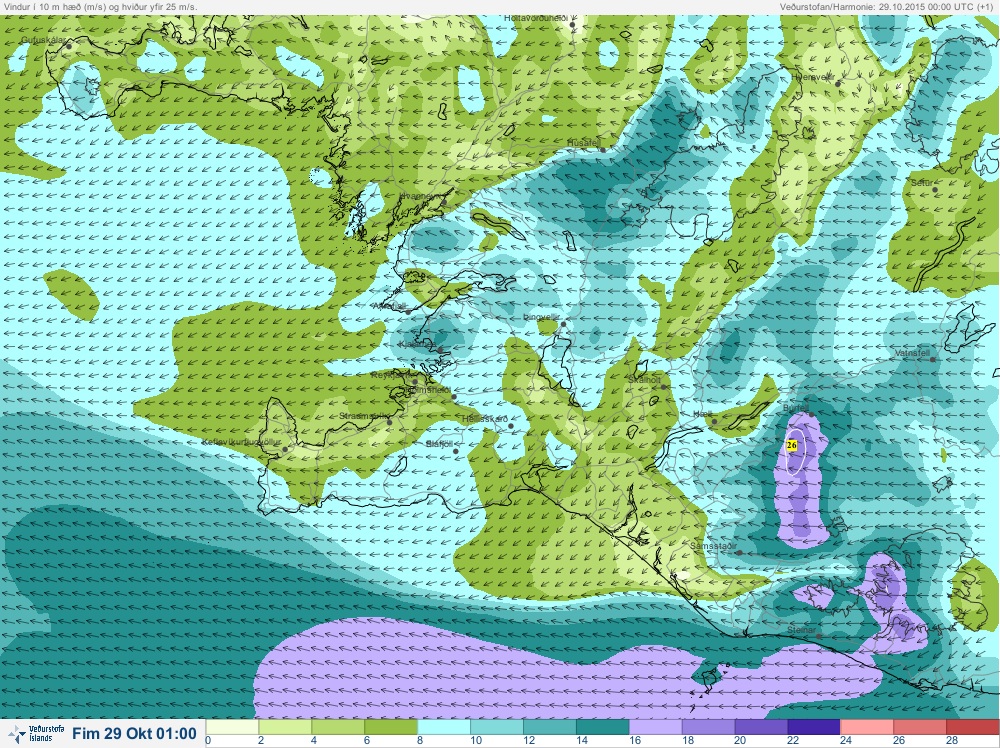Click the 0–2 m/s pale legend swatch
Viewport: 1000px width, 748px height.
point(232,727)
